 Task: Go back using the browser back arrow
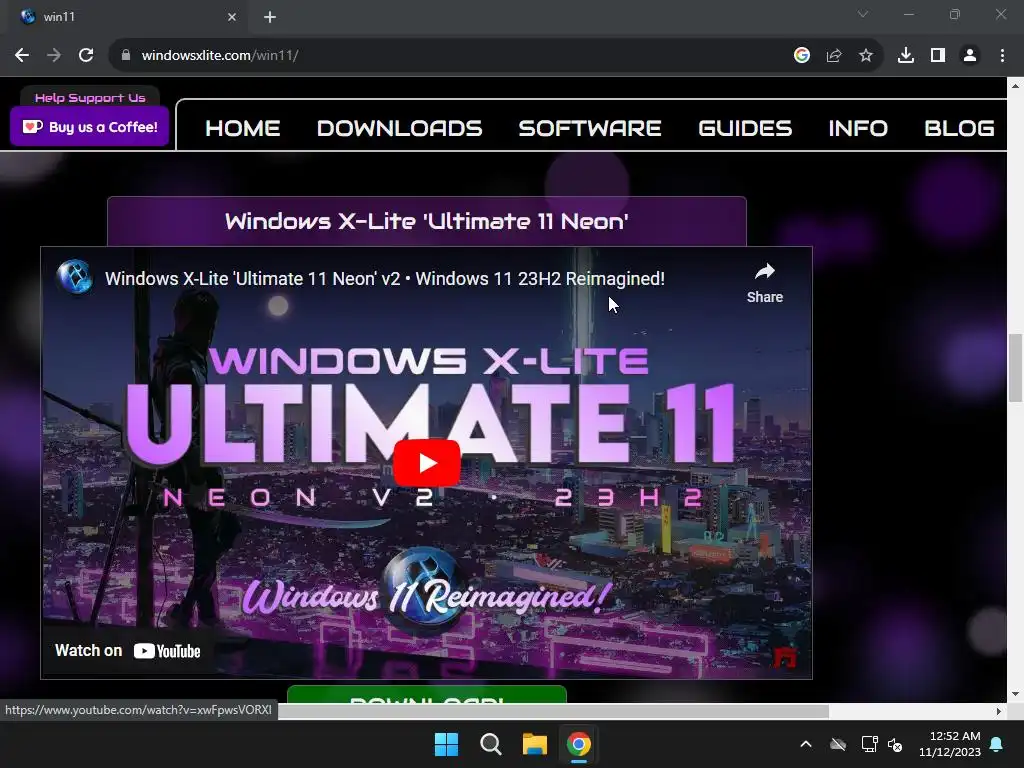click(x=22, y=56)
